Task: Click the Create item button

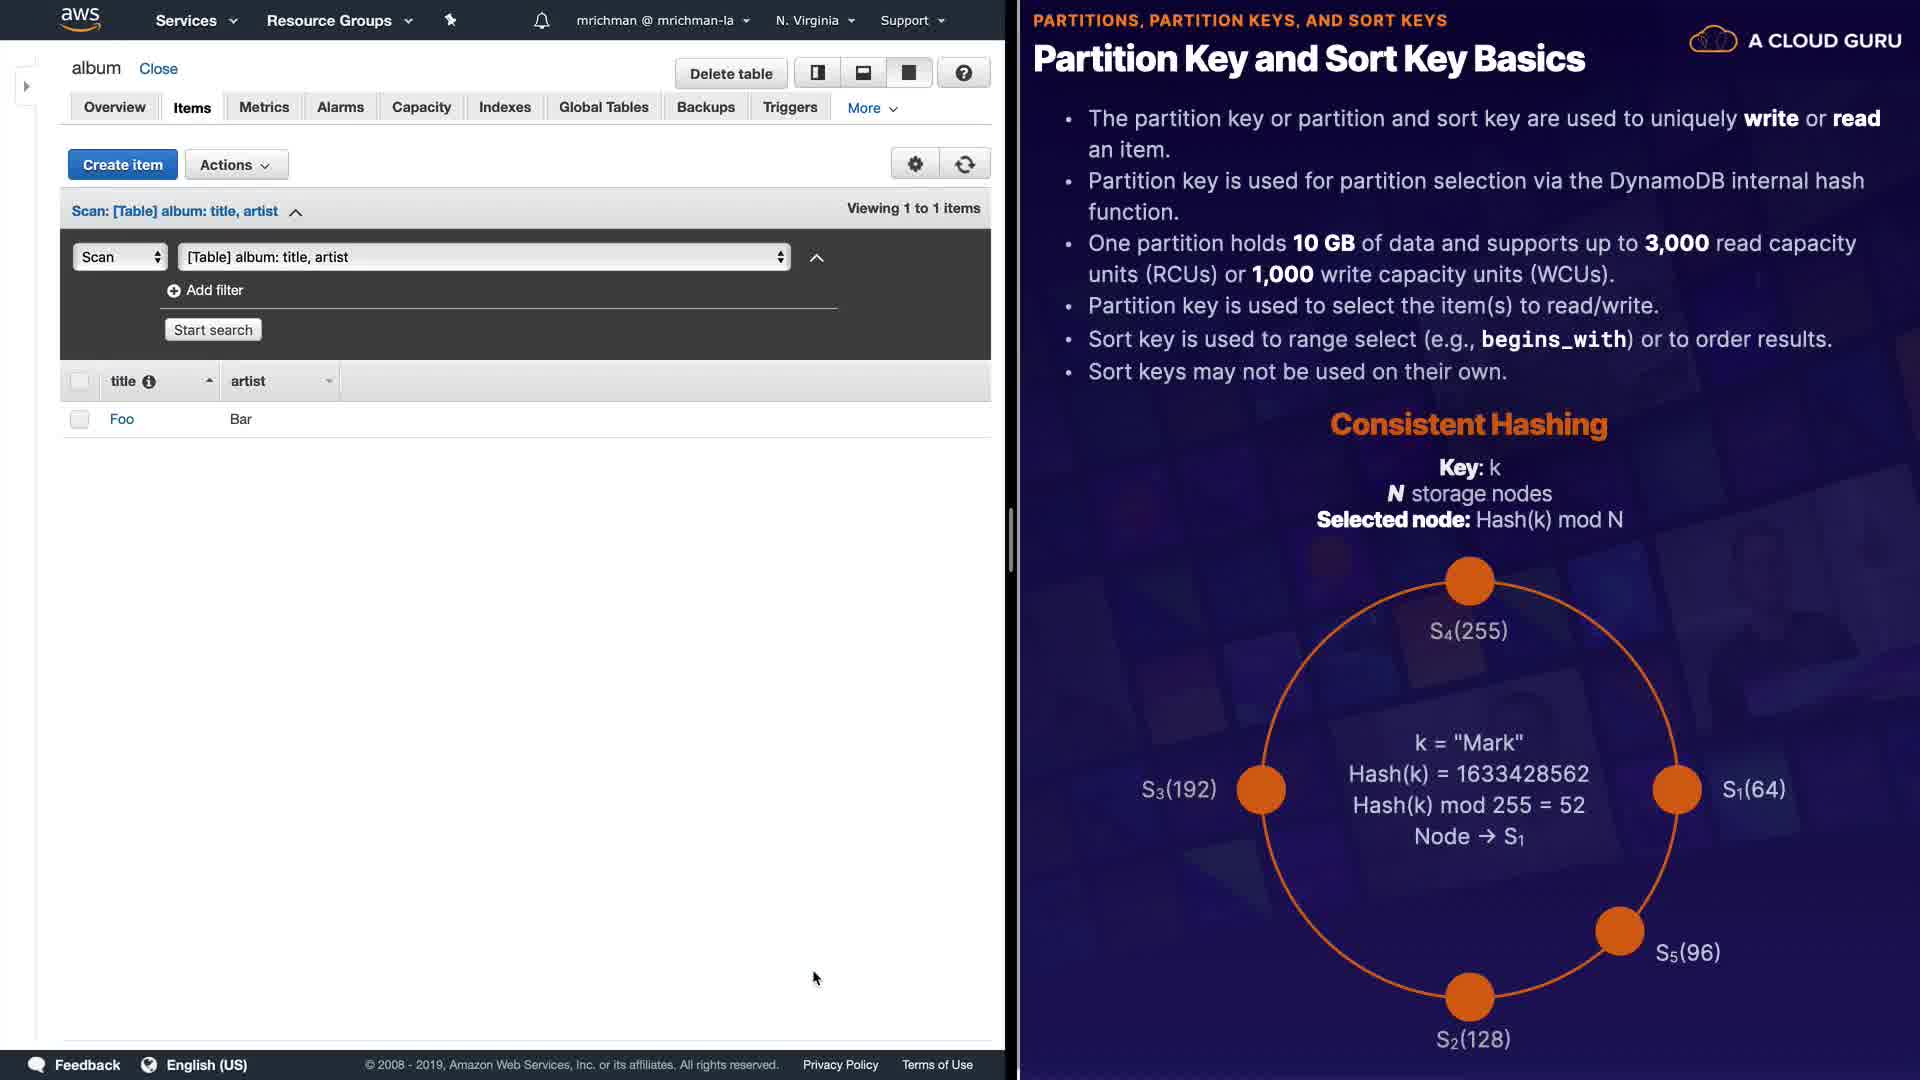Action: (123, 165)
